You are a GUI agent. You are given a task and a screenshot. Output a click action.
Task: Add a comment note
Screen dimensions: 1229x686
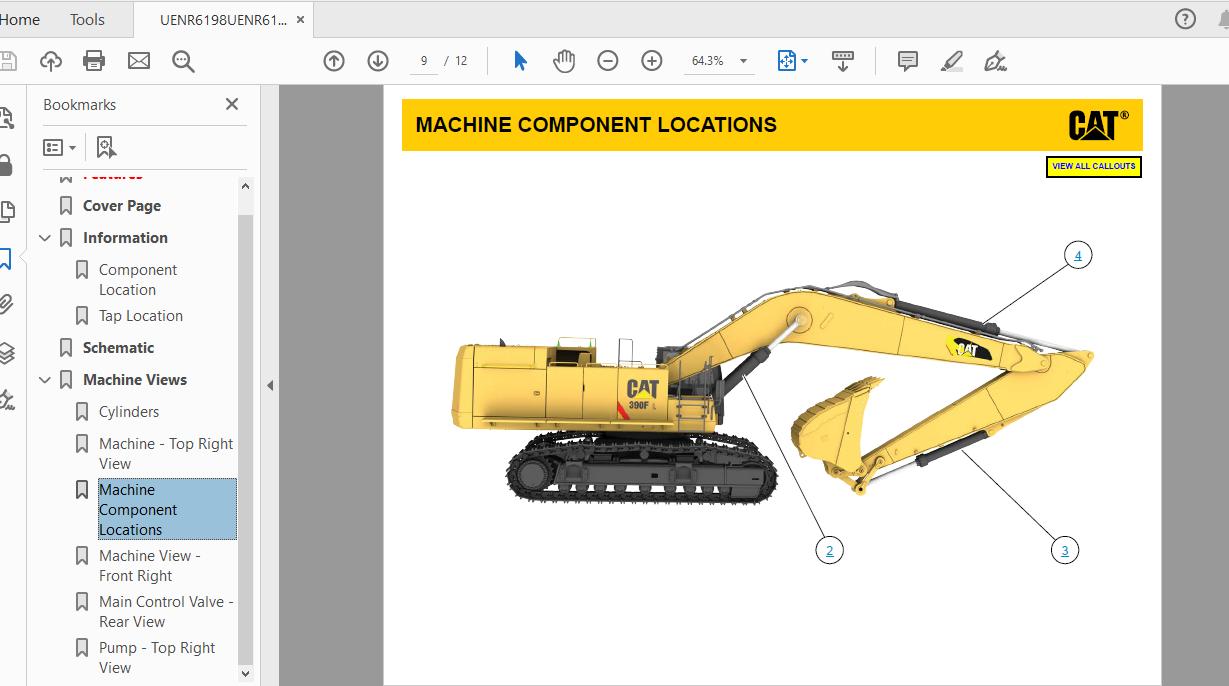click(908, 61)
